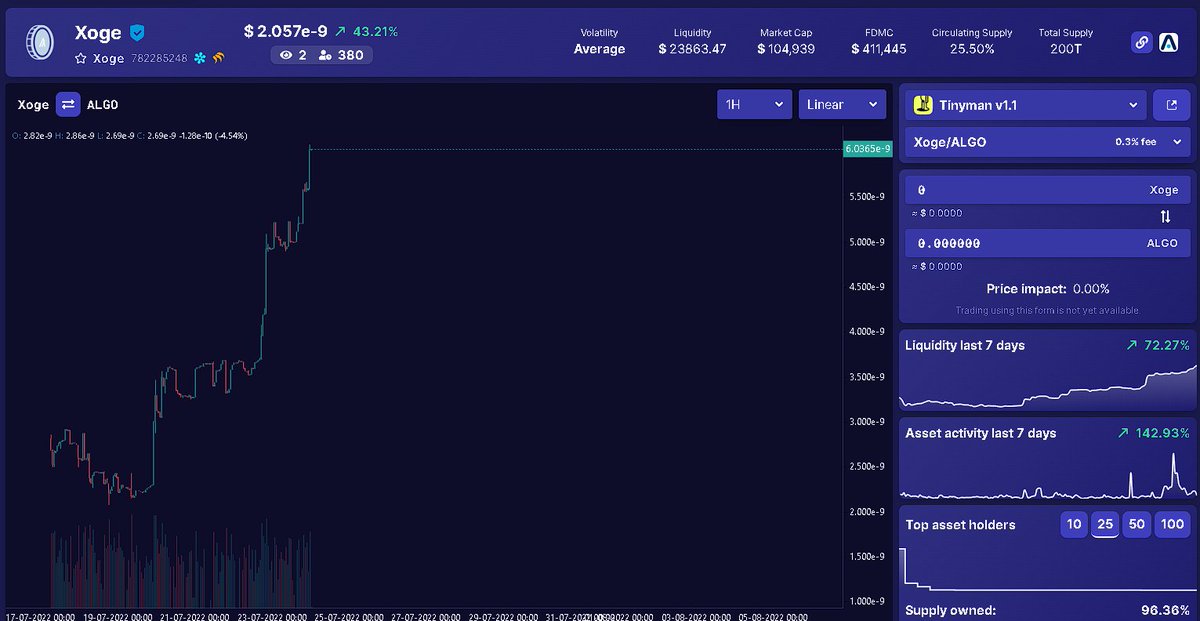Click the Xoge asset ID 782285248
1200x621 pixels.
click(x=160, y=58)
